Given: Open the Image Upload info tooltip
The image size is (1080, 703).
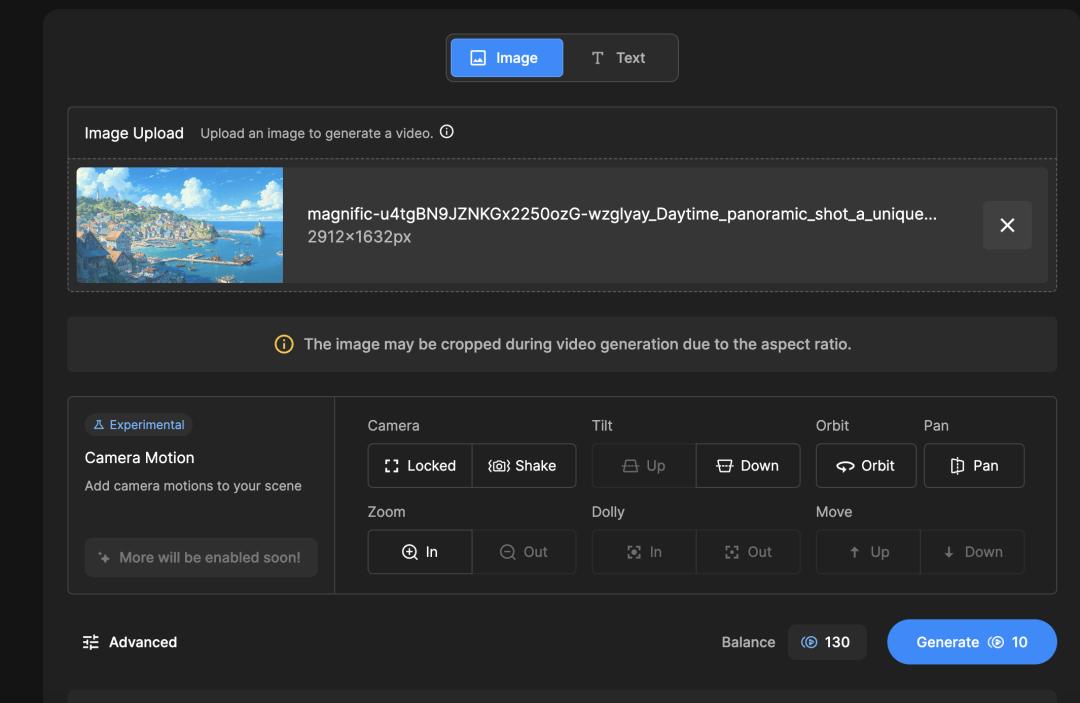Looking at the screenshot, I should click(x=446, y=131).
